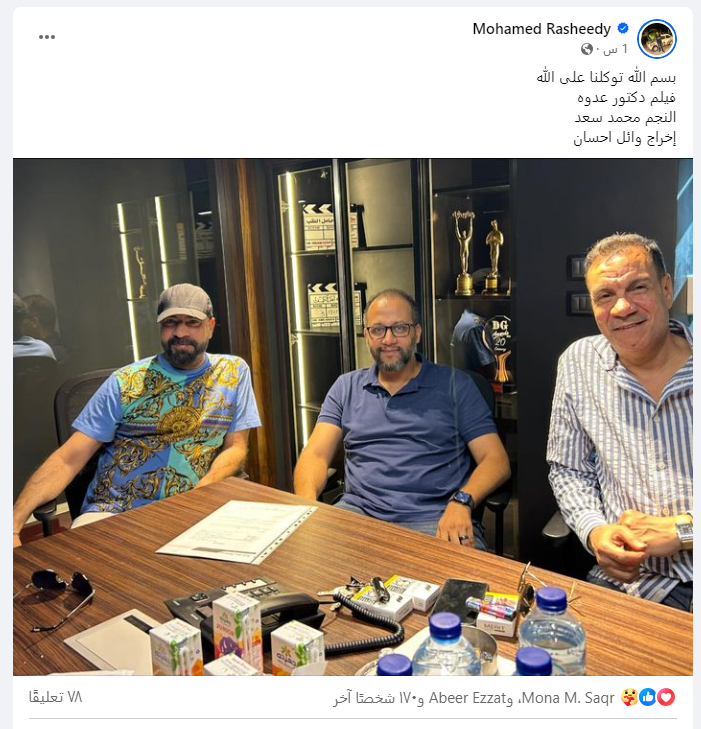Click the public globe privacy icon
Viewport: 701px width, 729px height.
(x=587, y=49)
